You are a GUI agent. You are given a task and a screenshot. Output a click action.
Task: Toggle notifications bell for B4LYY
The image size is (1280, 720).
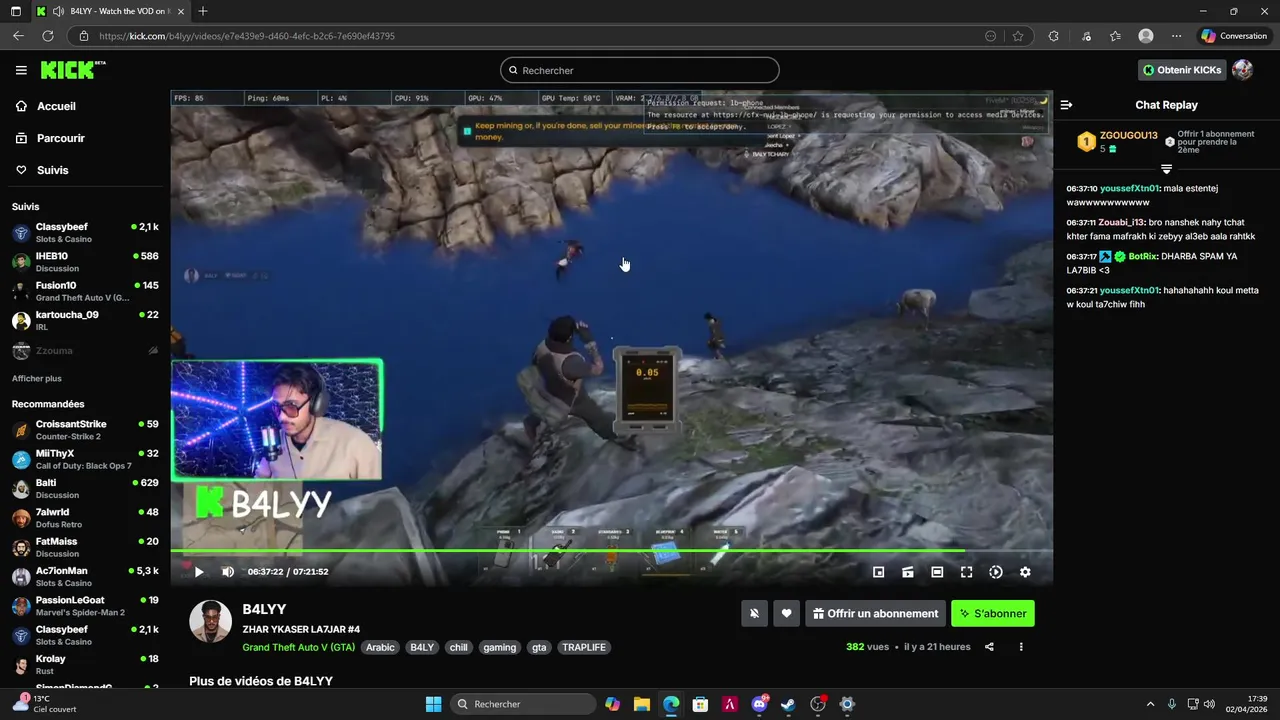click(x=754, y=614)
